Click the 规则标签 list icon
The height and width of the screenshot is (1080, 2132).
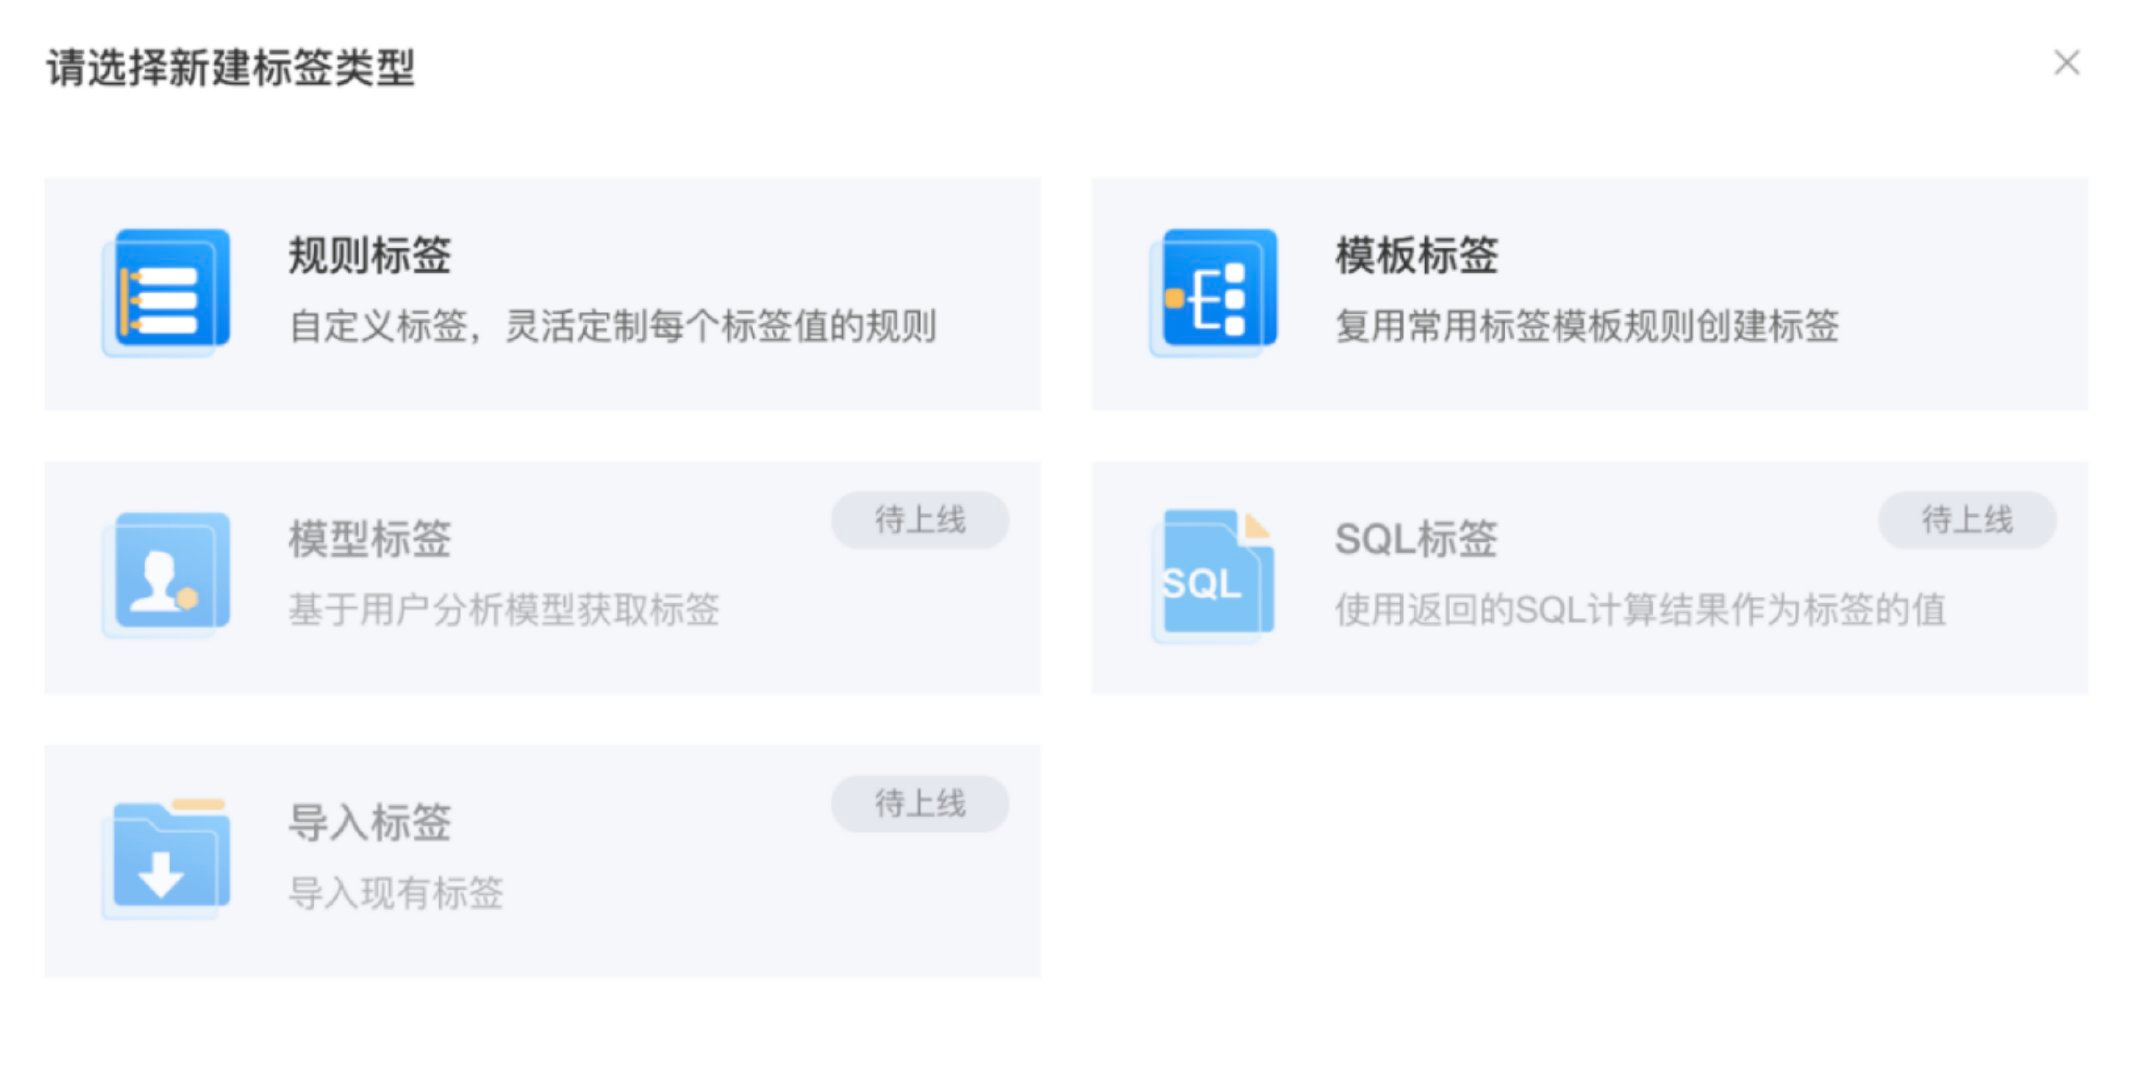tap(167, 292)
